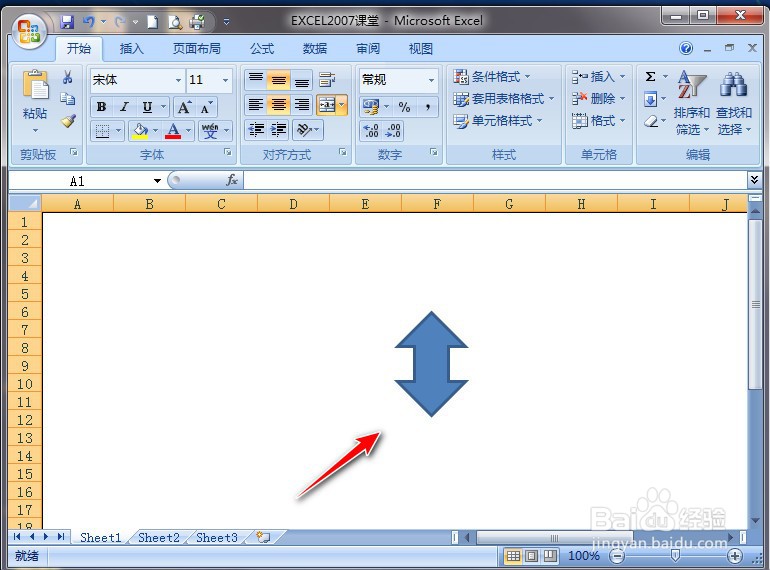
Task: Toggle bottom vertical alignment
Action: 302,79
